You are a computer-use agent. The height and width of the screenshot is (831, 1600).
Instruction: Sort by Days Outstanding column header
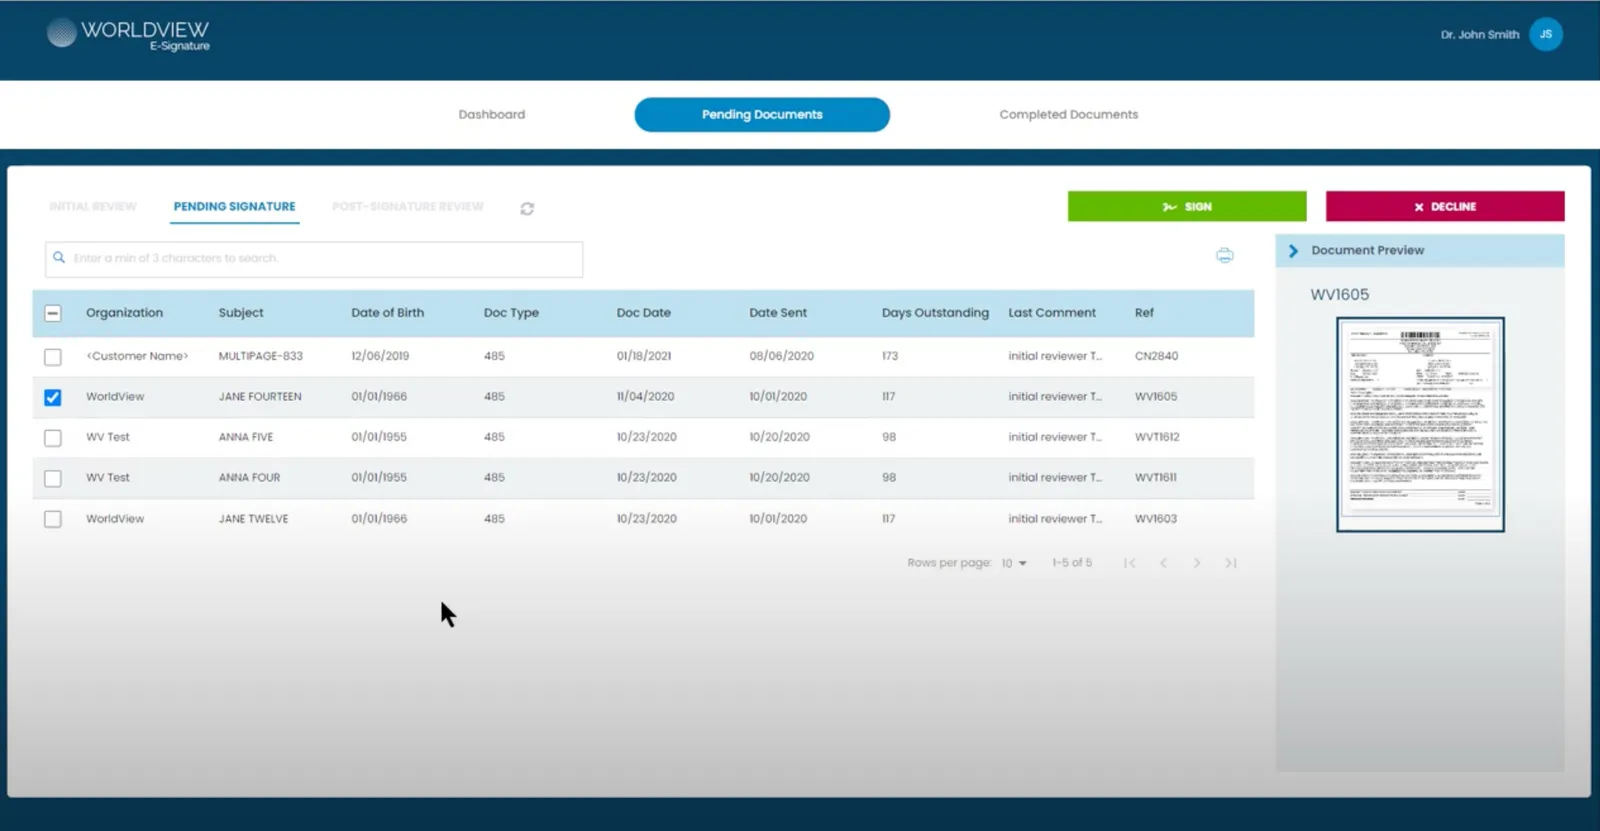click(935, 313)
